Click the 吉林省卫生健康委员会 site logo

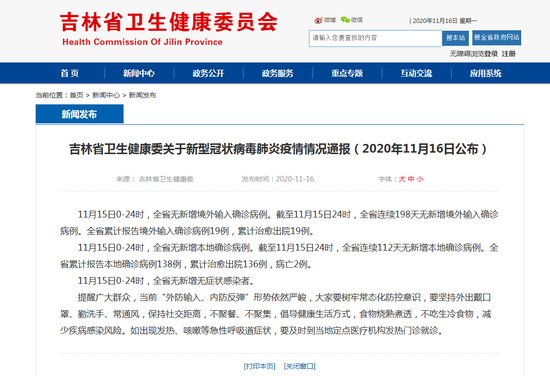169,22
